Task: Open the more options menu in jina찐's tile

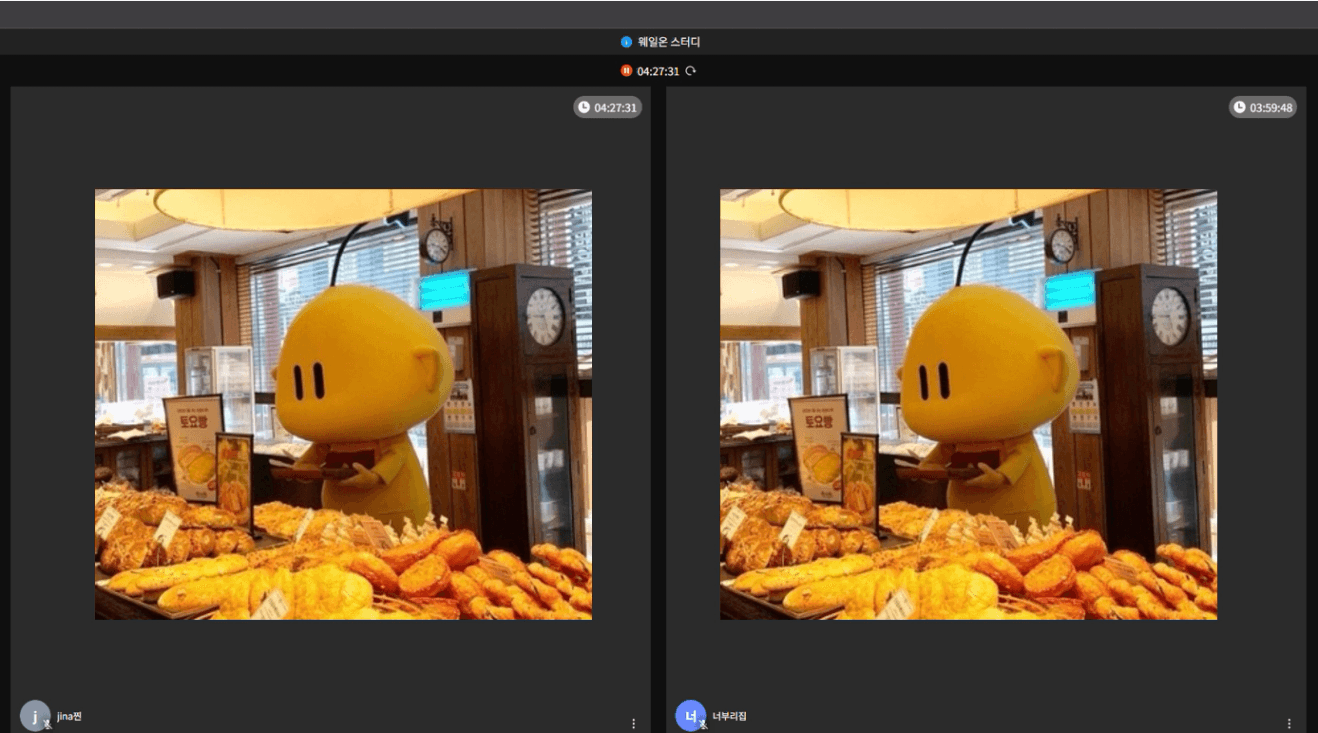Action: click(x=633, y=723)
